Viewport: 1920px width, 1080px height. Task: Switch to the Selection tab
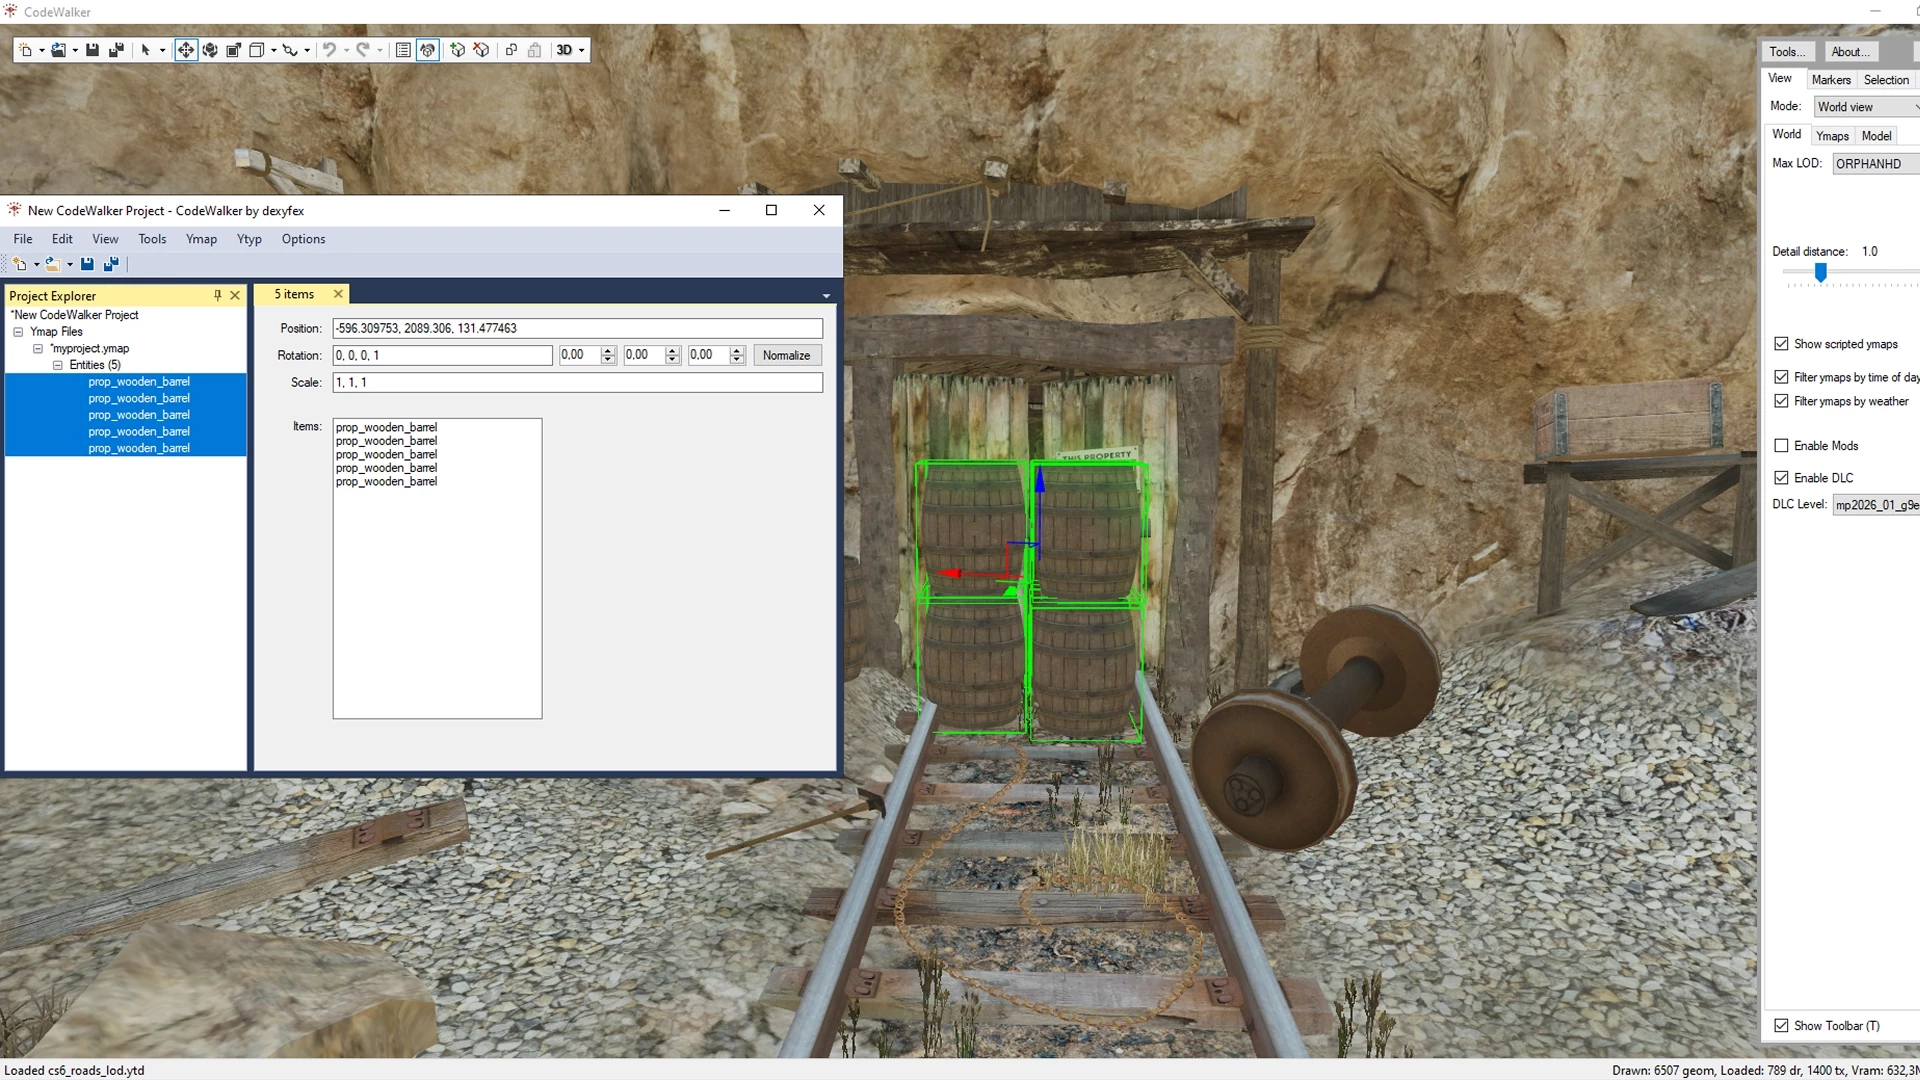pos(1886,80)
